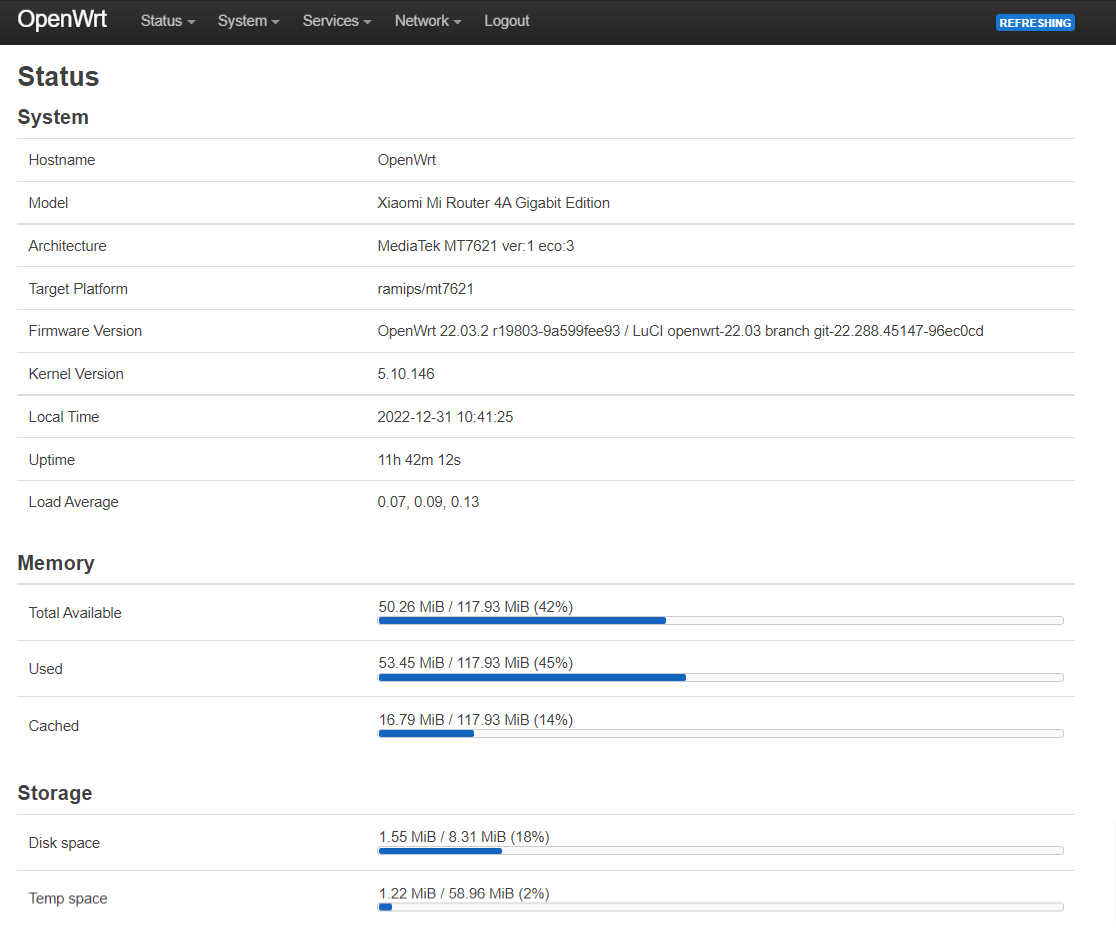Image resolution: width=1116 pixels, height=941 pixels.
Task: Click the Temp space row label
Action: [x=68, y=899]
